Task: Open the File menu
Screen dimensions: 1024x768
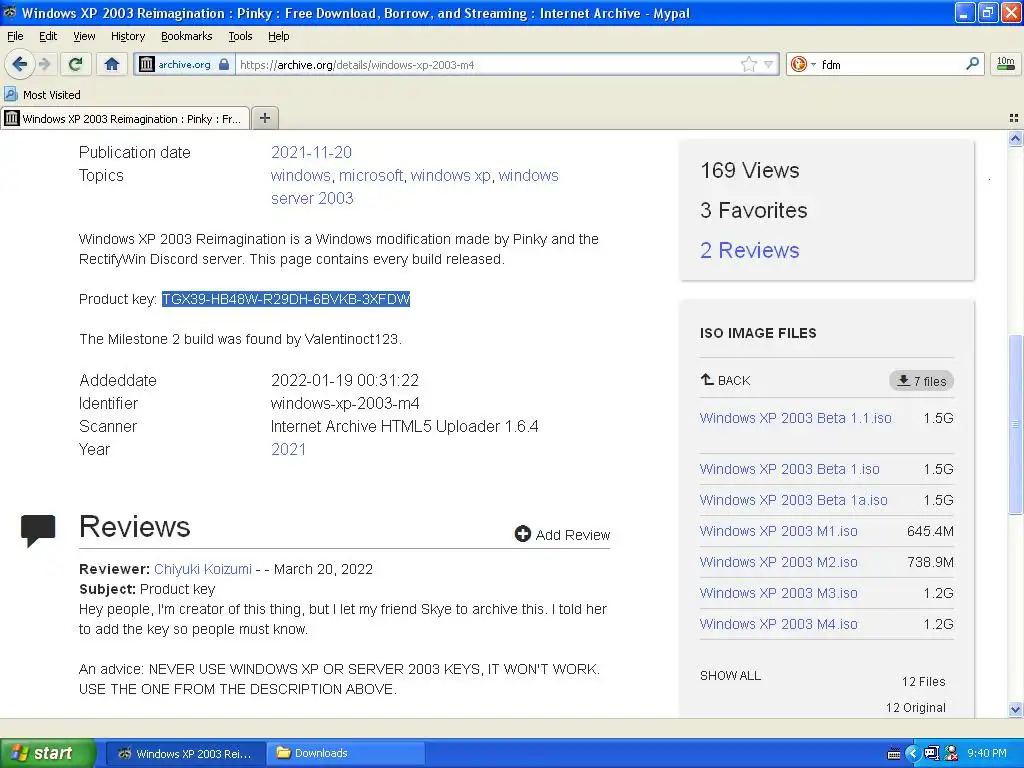Action: [x=15, y=36]
